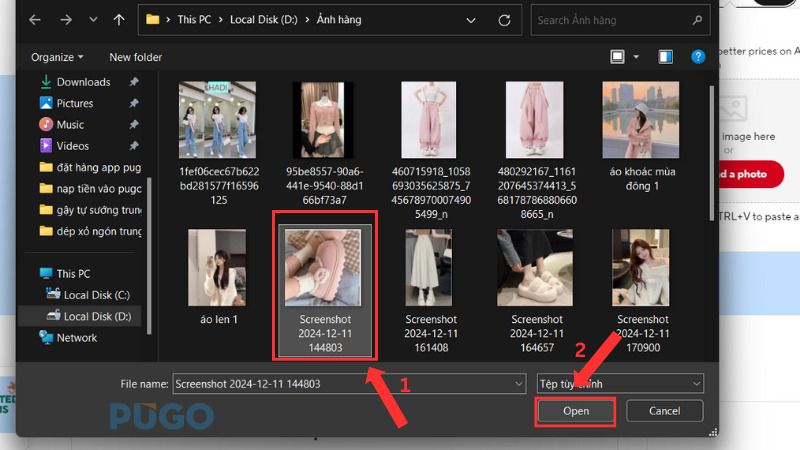This screenshot has width=800, height=450.
Task: Click the Open button
Action: pos(575,411)
